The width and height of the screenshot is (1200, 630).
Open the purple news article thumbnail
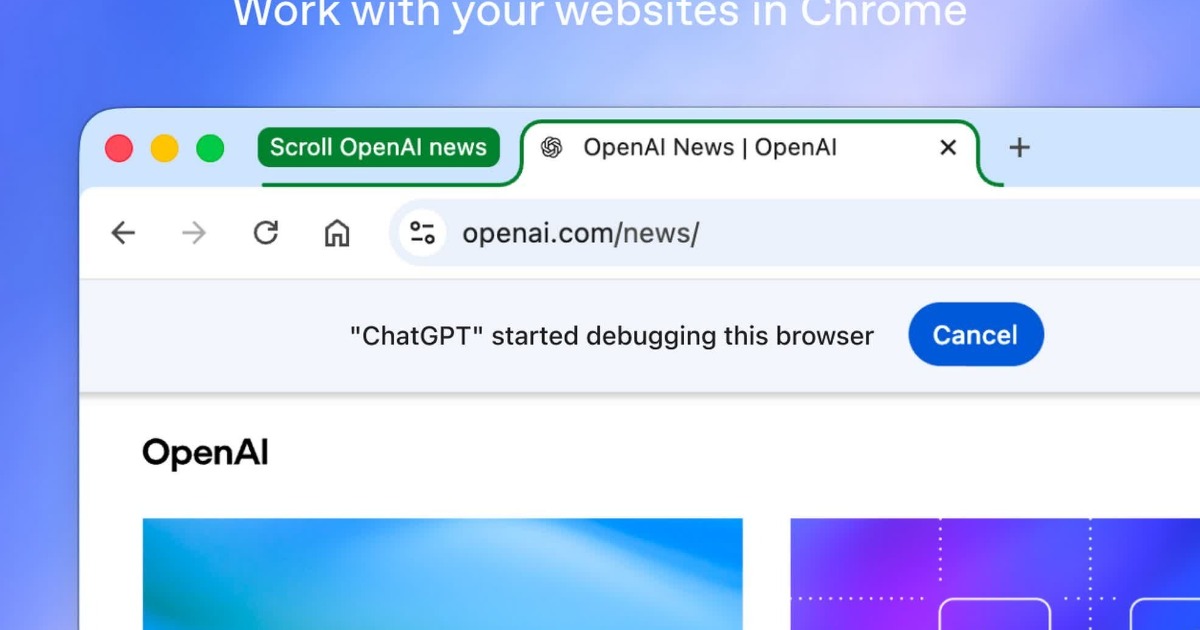pyautogui.click(x=995, y=574)
